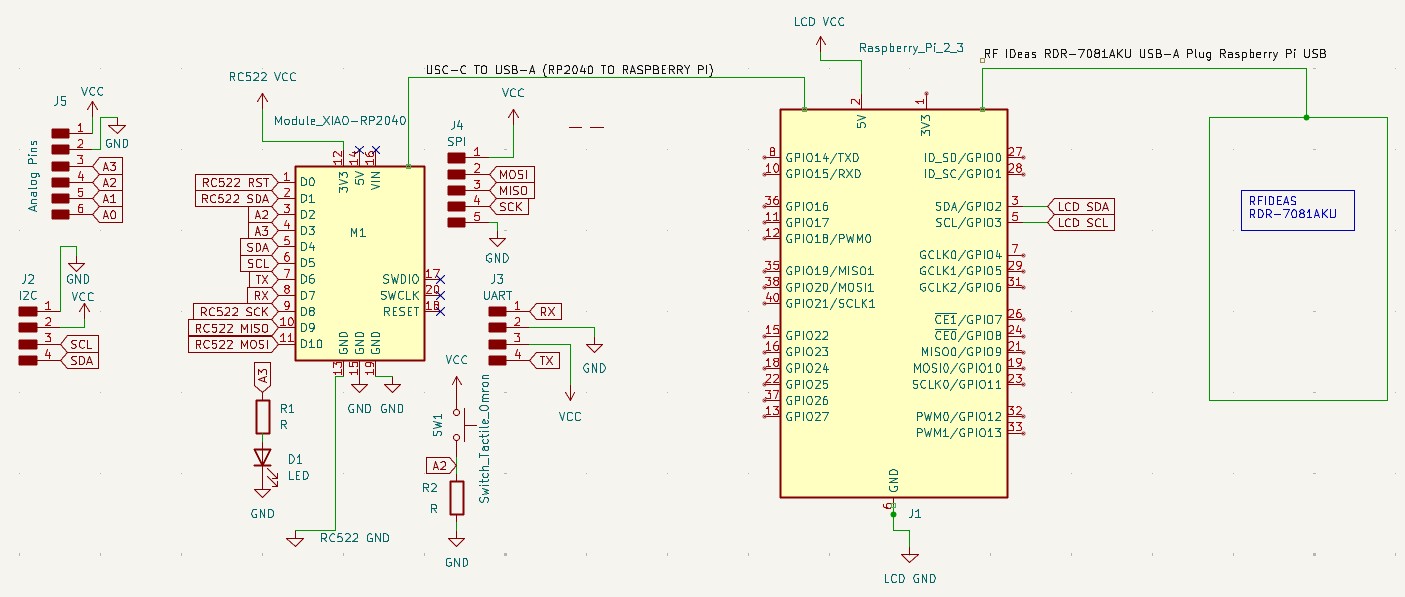Image resolution: width=1405 pixels, height=597 pixels.
Task: Select the Raspberry_Pi_2_3 symbol name
Action: pyautogui.click(x=910, y=48)
